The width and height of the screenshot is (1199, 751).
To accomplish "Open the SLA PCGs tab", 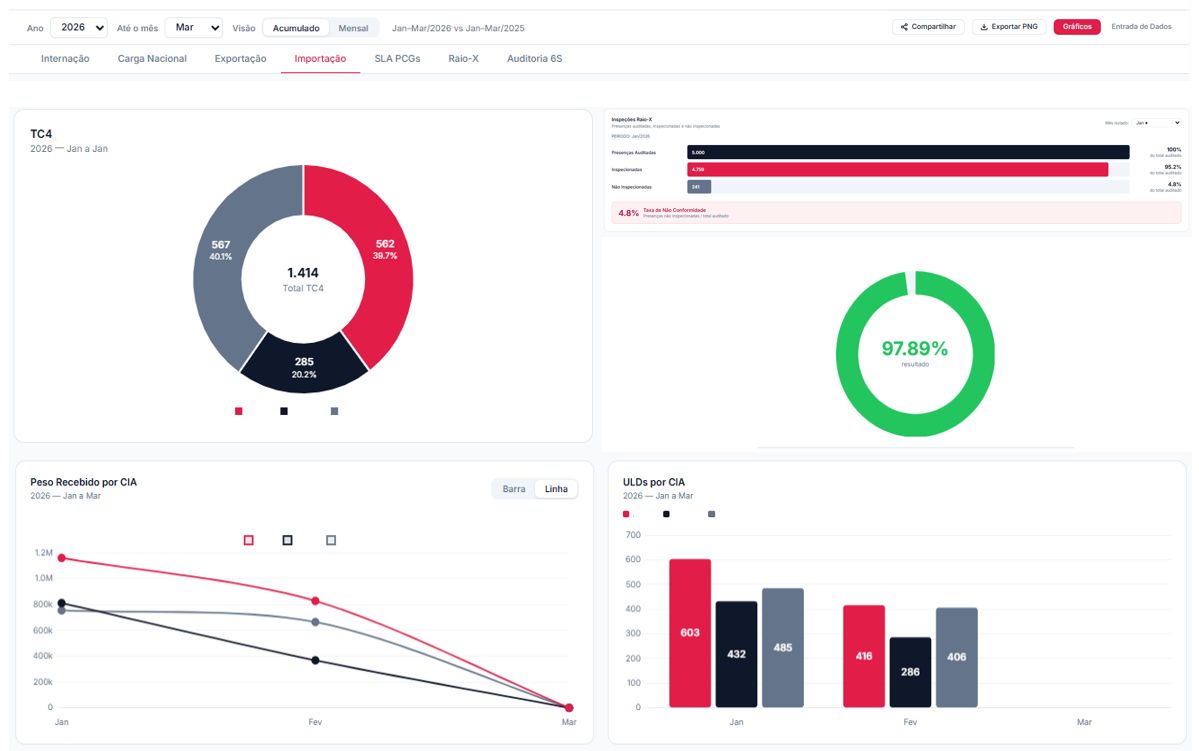I will pyautogui.click(x=397, y=58).
